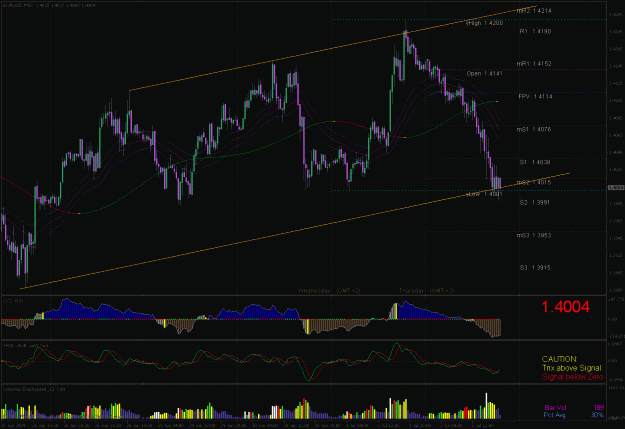Click the Wednesday (GMT +2) day label
This screenshot has height=429, width=625.
[329, 291]
